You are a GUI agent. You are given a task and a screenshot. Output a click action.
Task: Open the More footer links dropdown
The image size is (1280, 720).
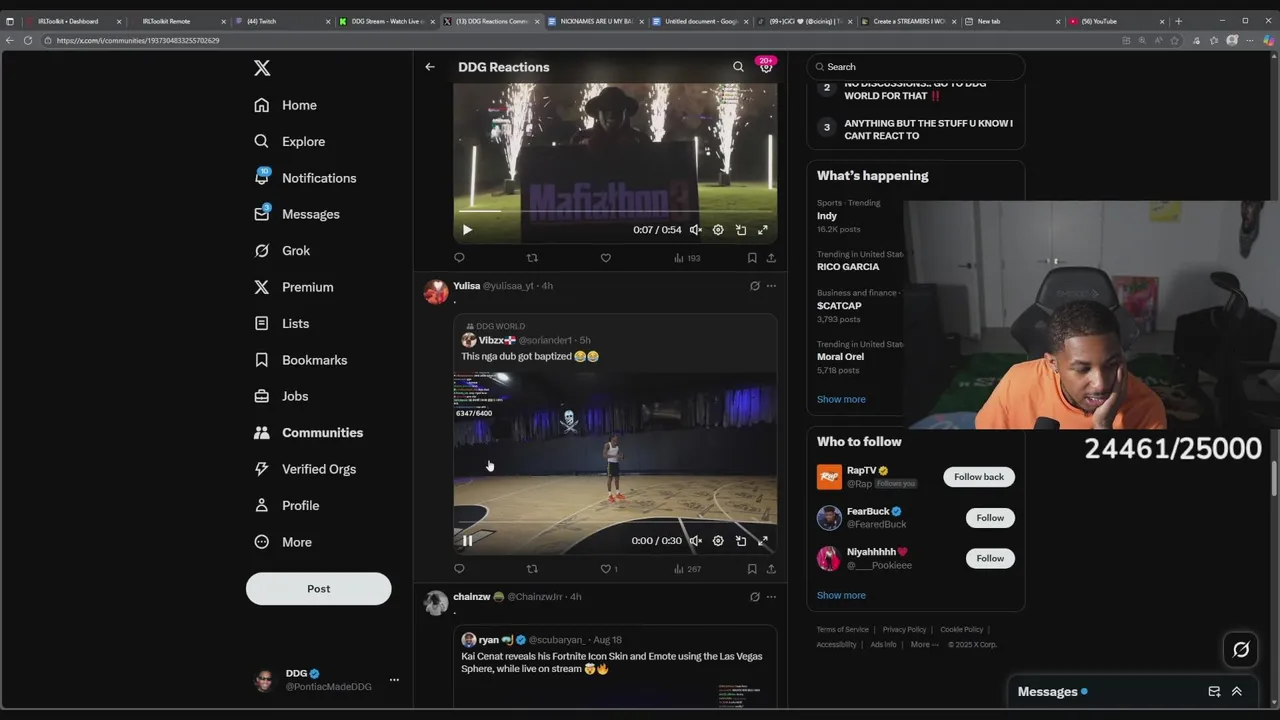point(924,645)
